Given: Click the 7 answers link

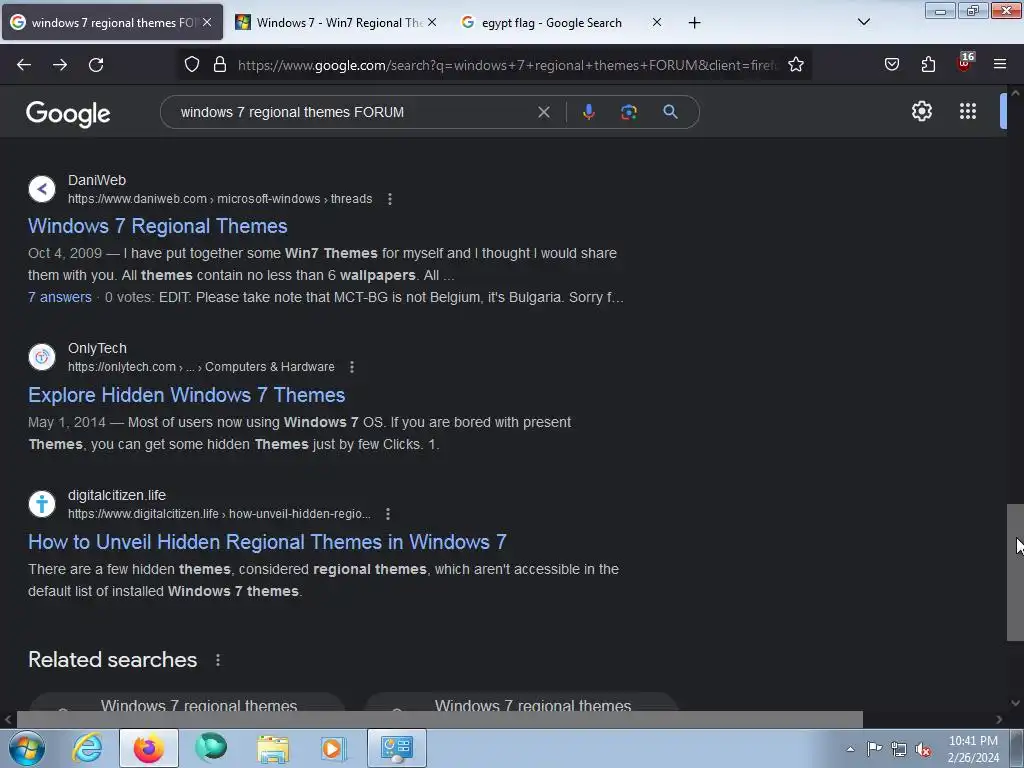Looking at the screenshot, I should (59, 297).
